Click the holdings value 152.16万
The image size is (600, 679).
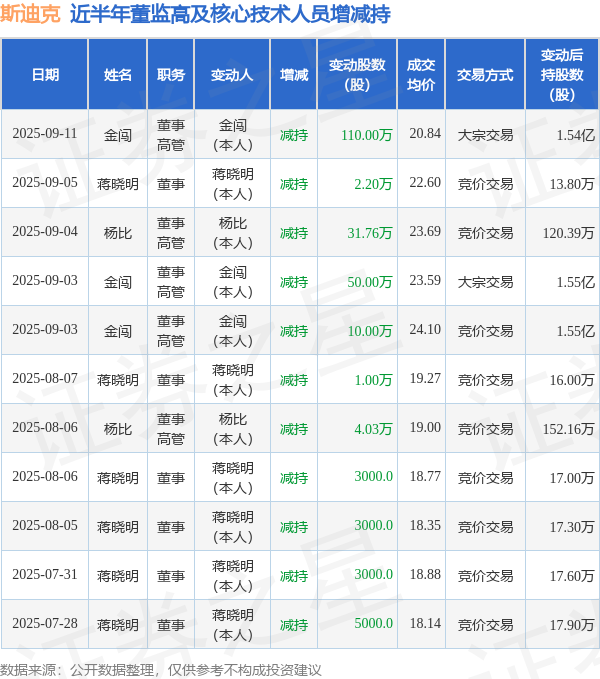[568, 429]
